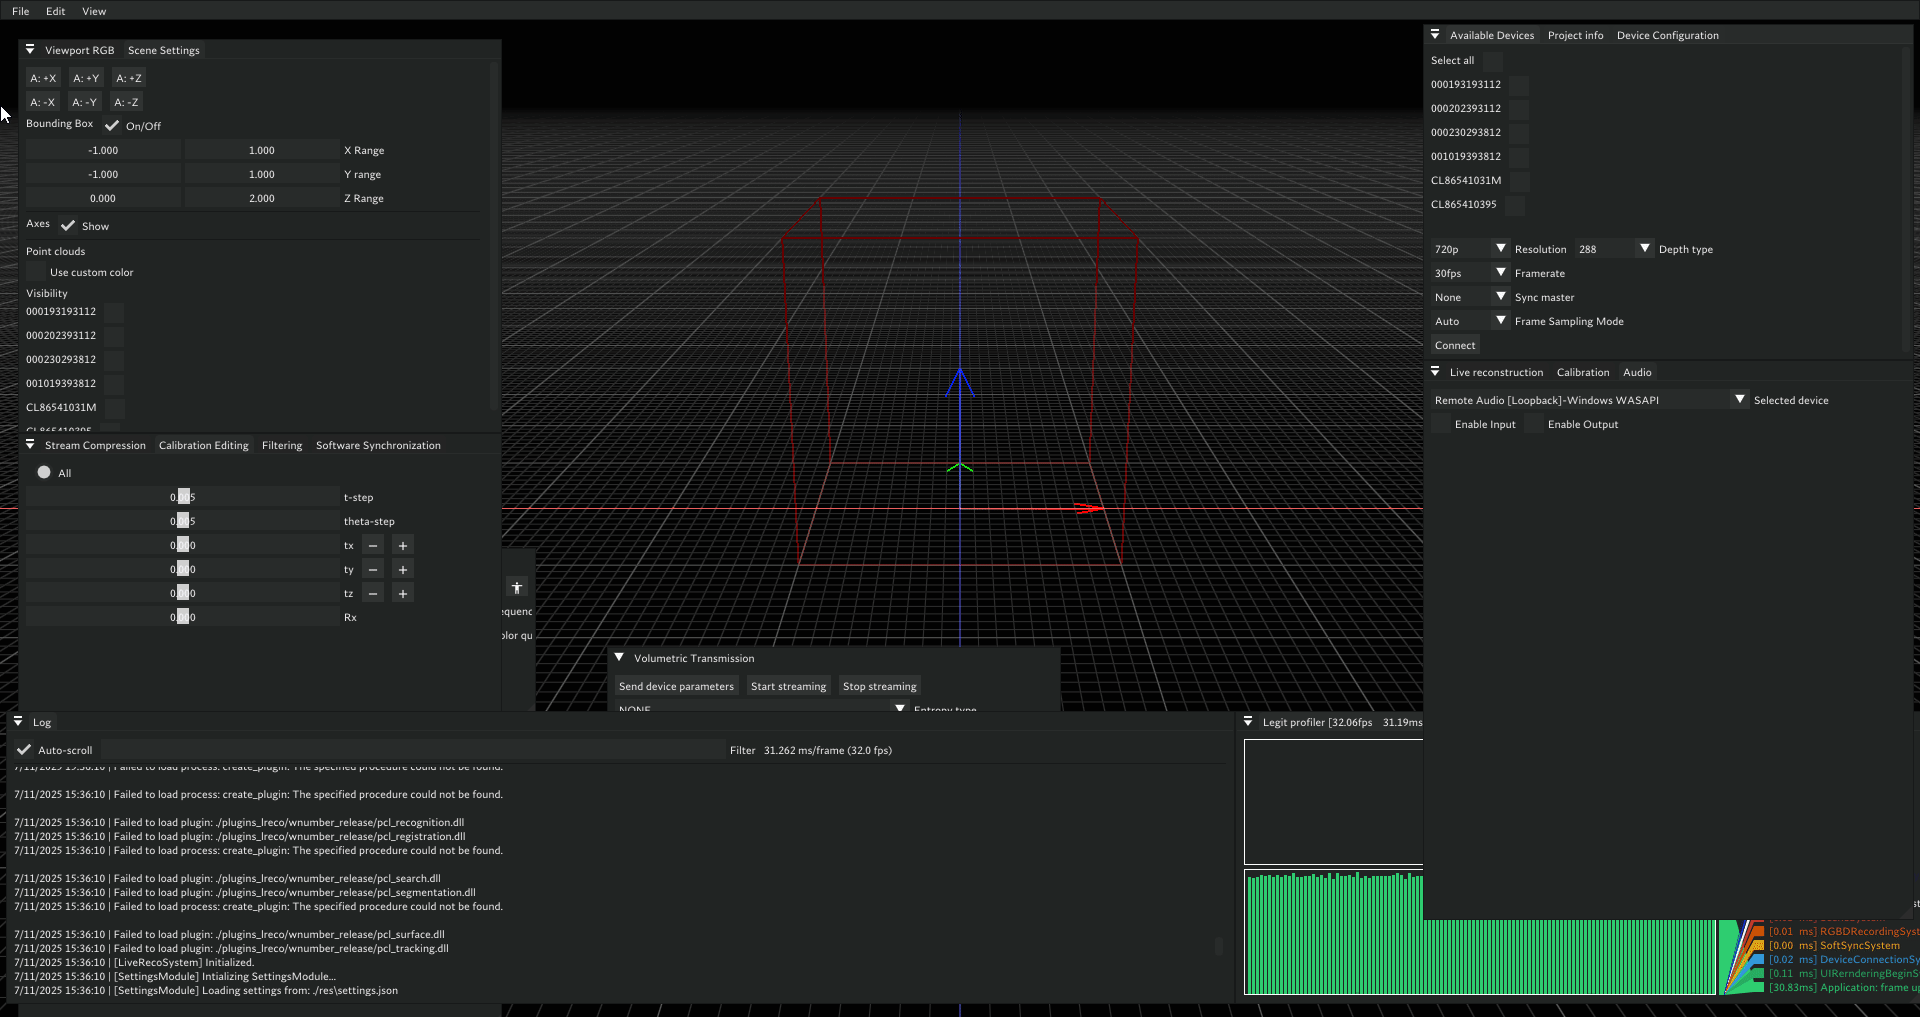1920x1017 pixels.
Task: Open the 30fps Framerate dropdown
Action: coord(1500,272)
